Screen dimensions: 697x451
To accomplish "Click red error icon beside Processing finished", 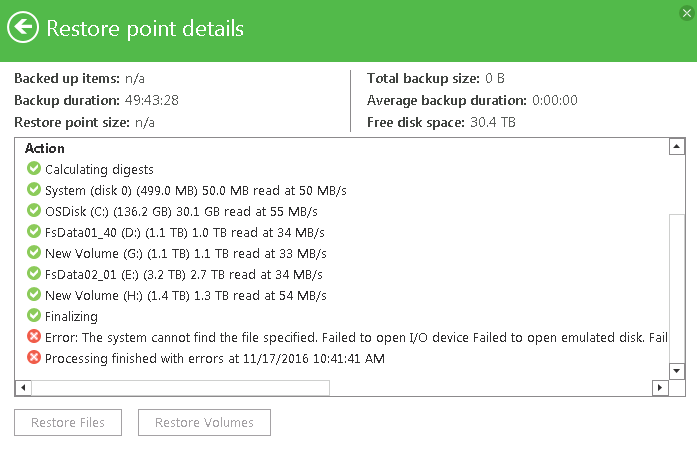I will [34, 357].
